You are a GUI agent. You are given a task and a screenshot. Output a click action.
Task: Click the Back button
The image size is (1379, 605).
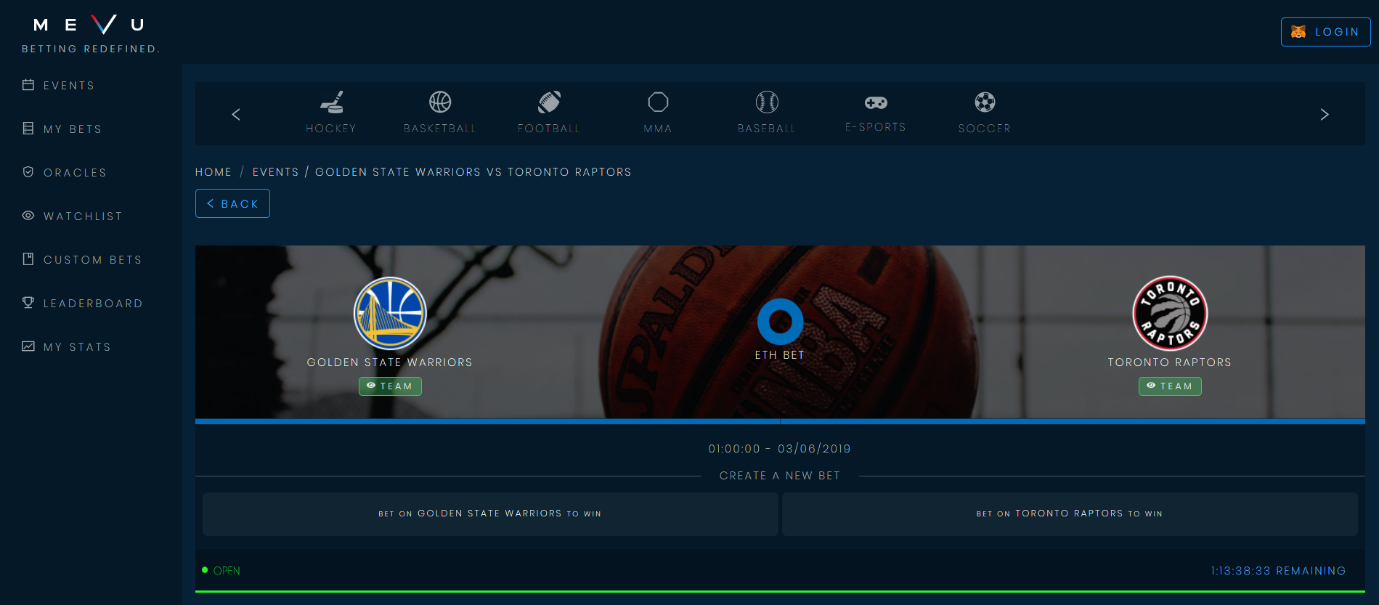click(232, 203)
